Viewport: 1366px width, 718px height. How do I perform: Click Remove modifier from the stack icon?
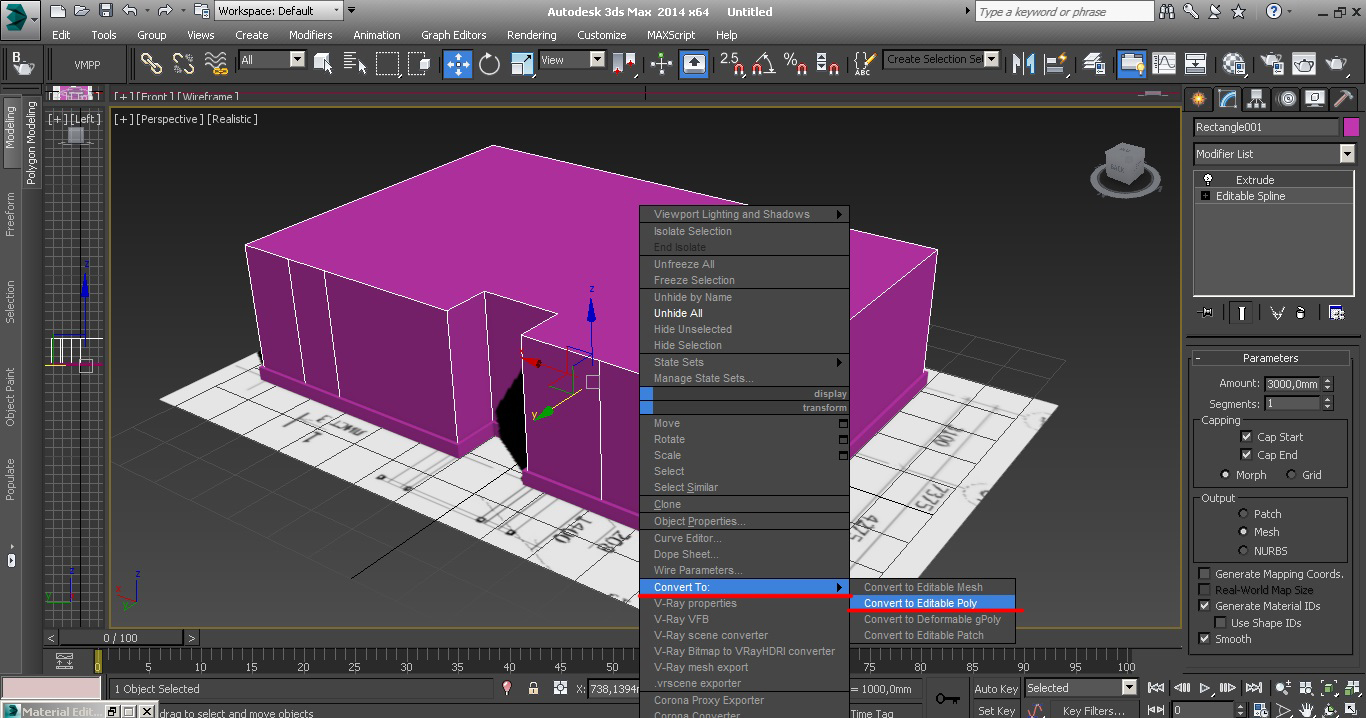[x=1300, y=312]
